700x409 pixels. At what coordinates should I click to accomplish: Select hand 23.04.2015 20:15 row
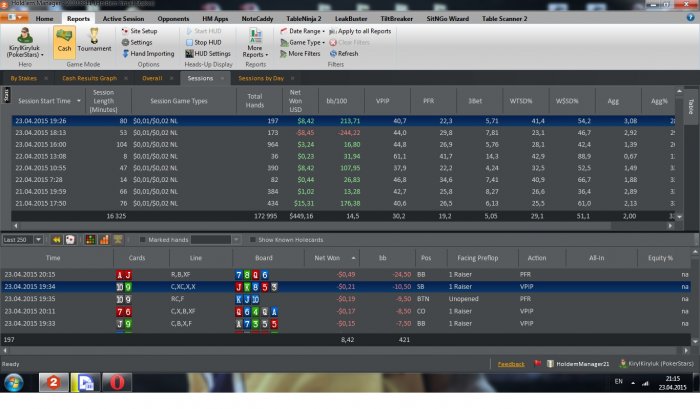345,275
